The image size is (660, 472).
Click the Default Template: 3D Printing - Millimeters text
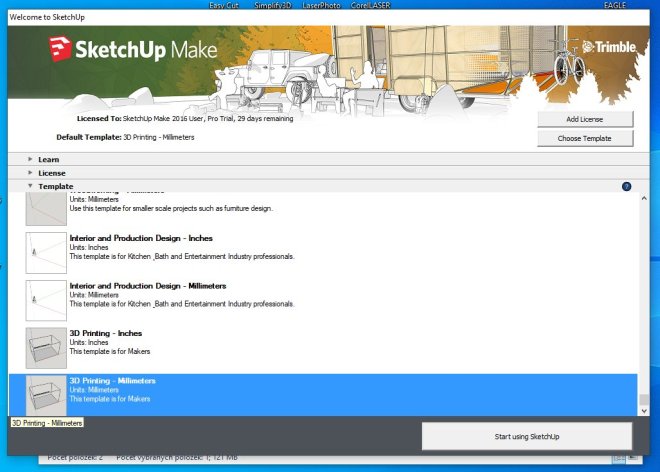click(x=125, y=137)
